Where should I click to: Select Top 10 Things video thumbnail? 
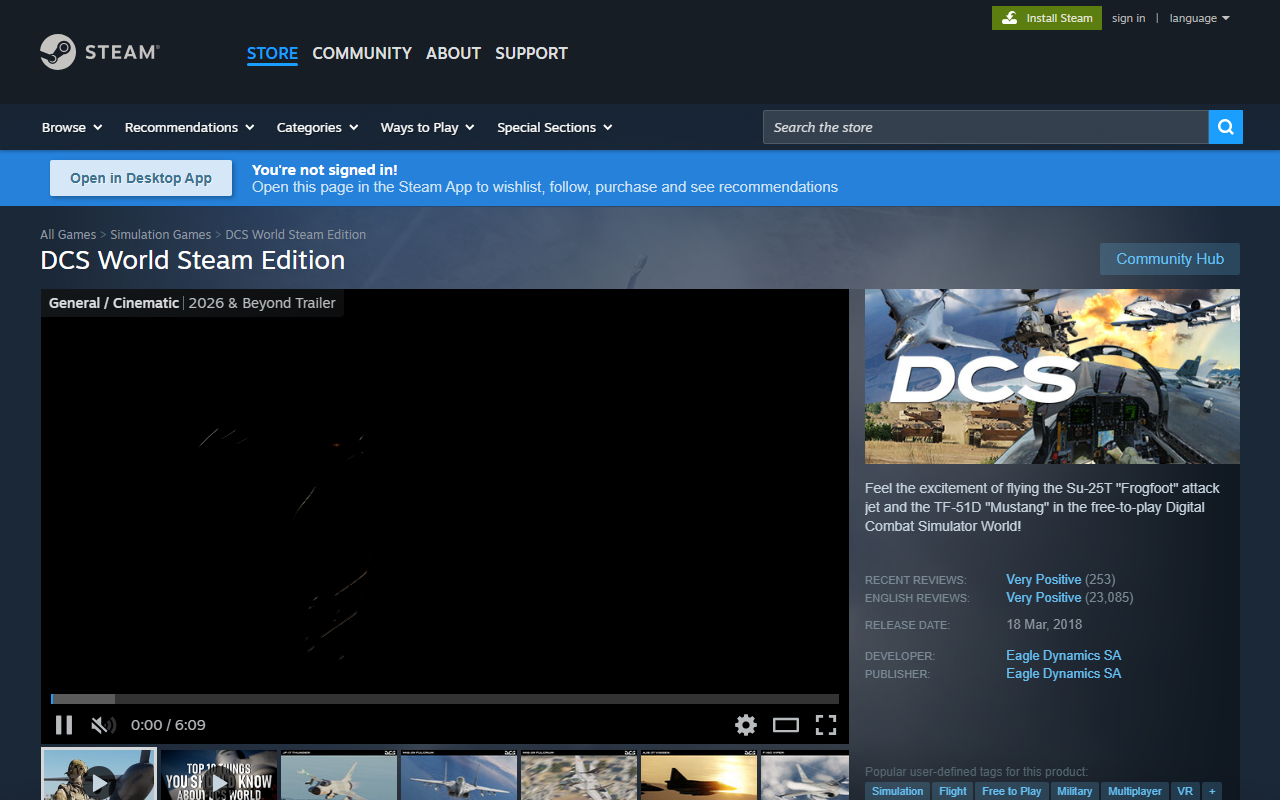pos(219,775)
